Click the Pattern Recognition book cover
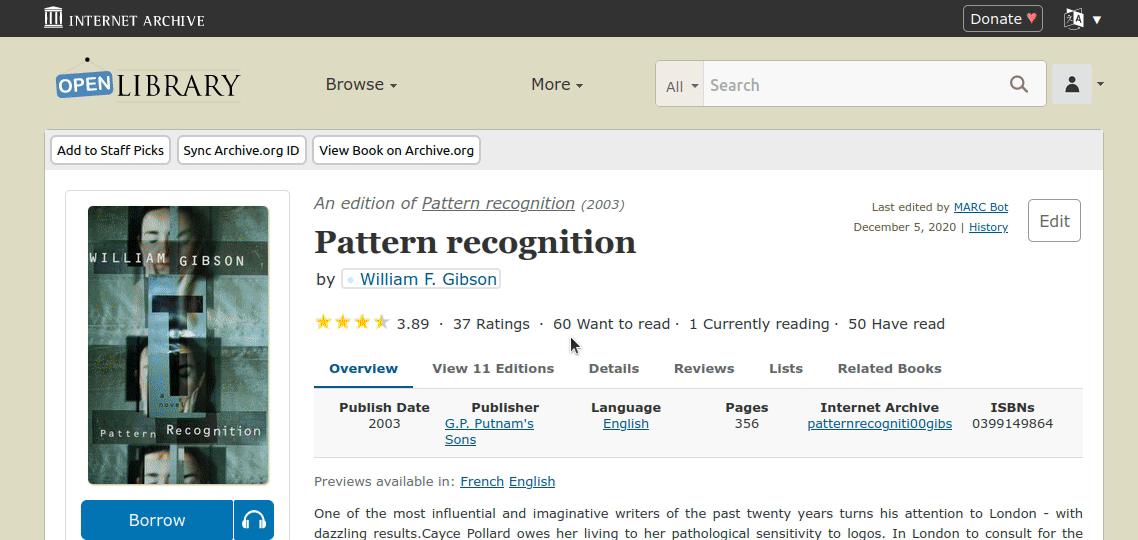The width and height of the screenshot is (1138, 540). click(x=179, y=345)
